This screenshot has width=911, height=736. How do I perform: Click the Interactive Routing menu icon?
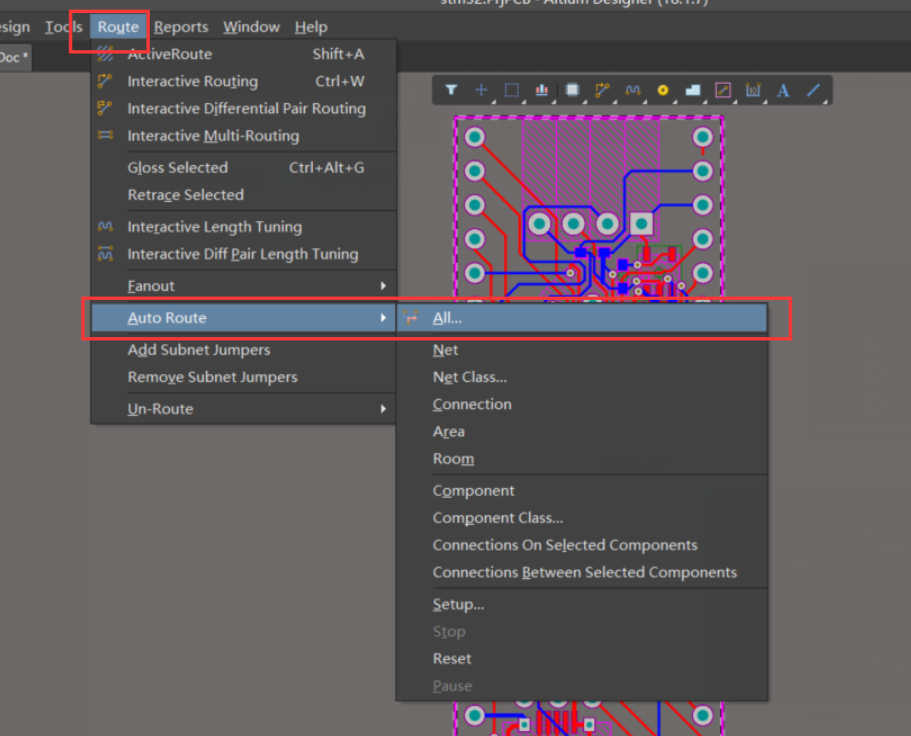[x=105, y=81]
